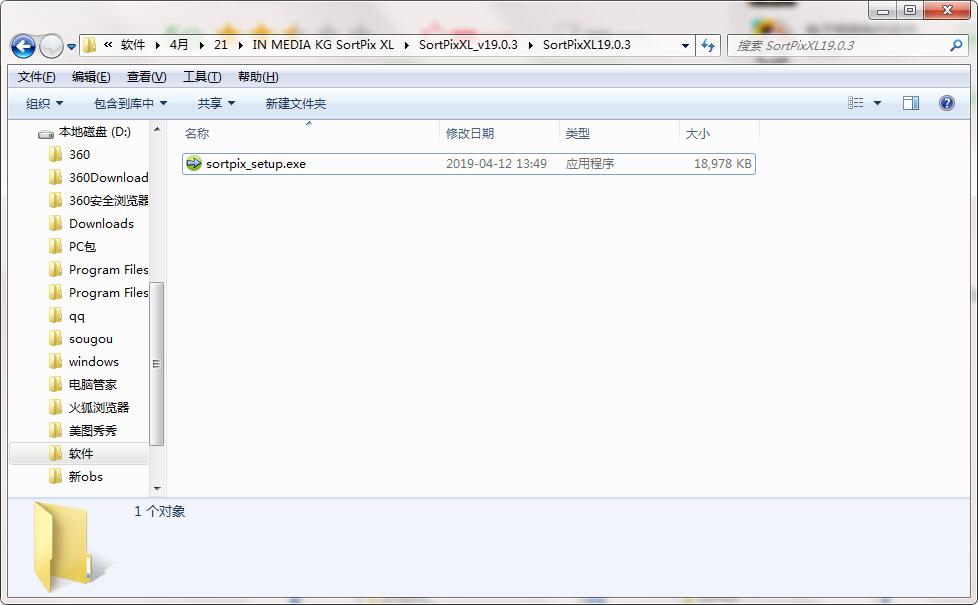Change view with the view mode icon
Viewport: 978px width, 605px height.
click(856, 103)
